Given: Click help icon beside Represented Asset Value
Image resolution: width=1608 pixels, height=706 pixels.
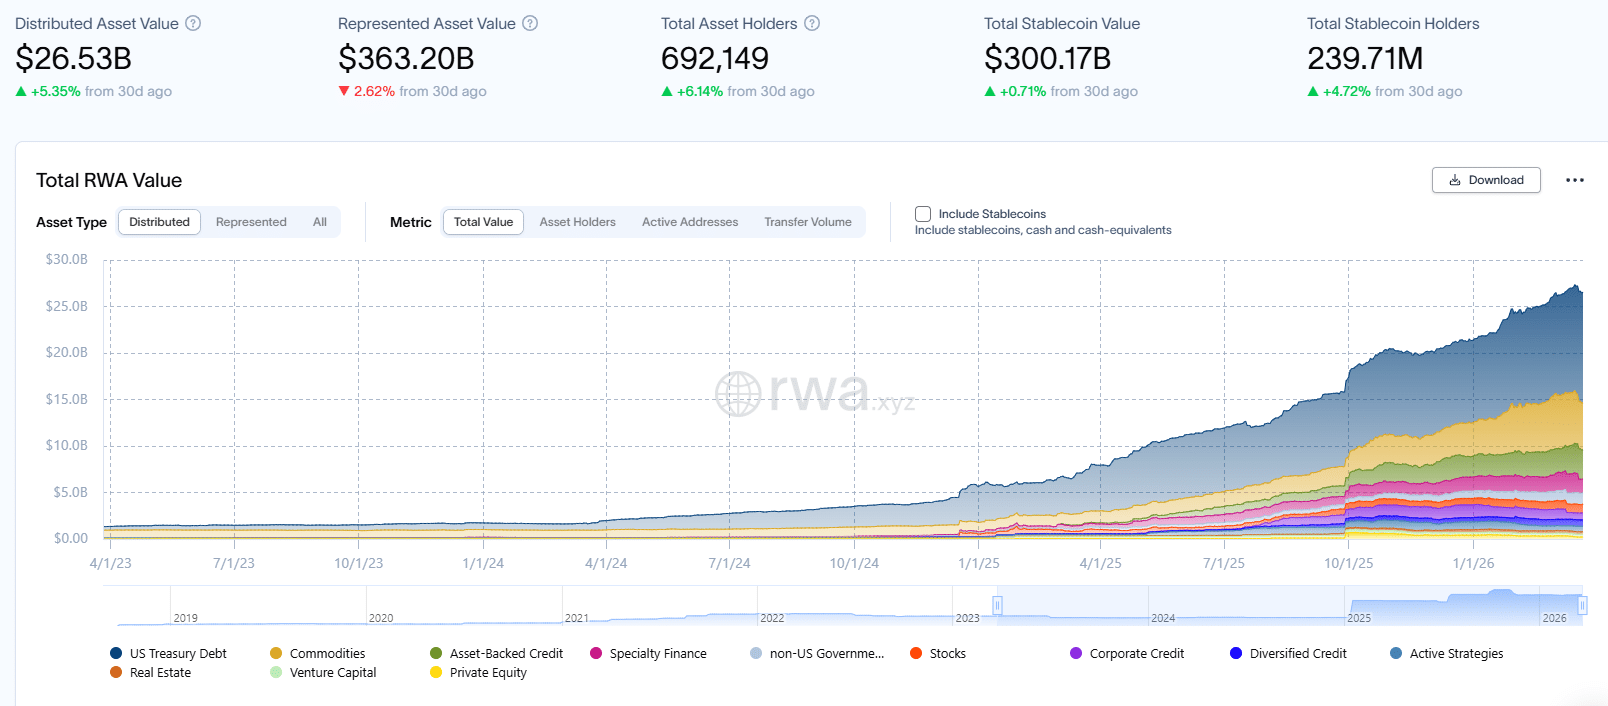Looking at the screenshot, I should 530,23.
